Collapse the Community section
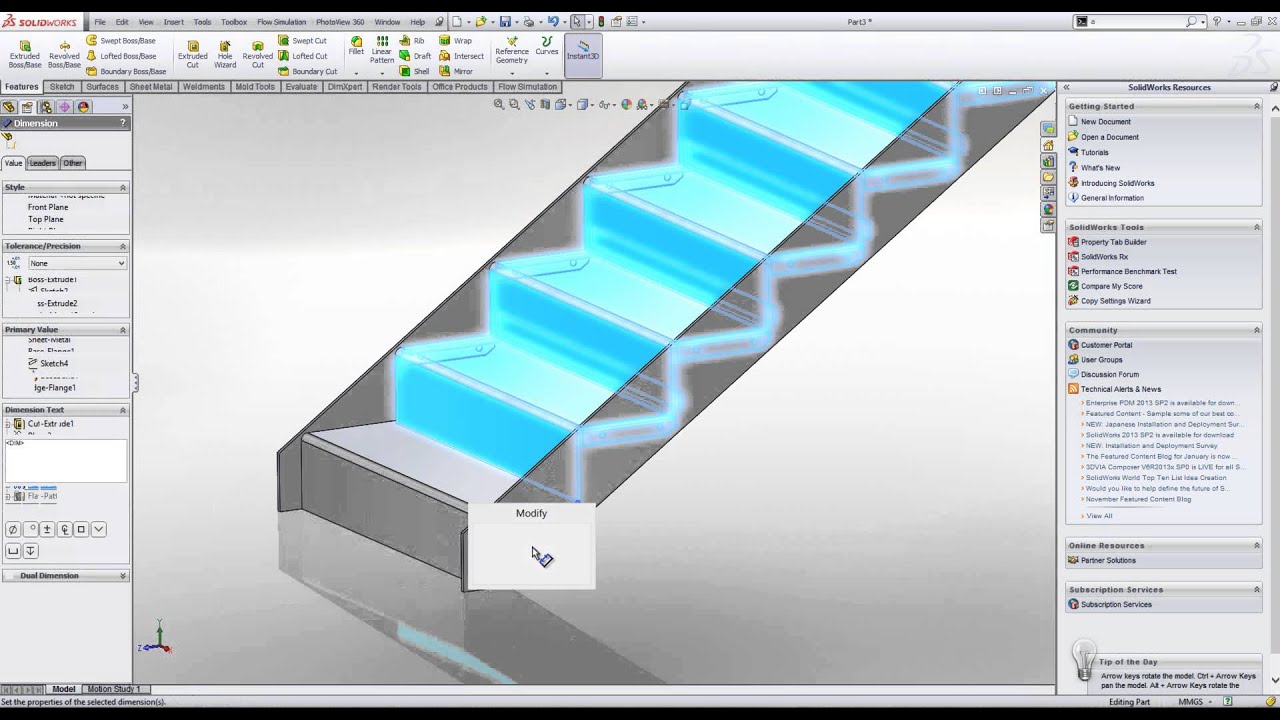1280x720 pixels. 1257,330
